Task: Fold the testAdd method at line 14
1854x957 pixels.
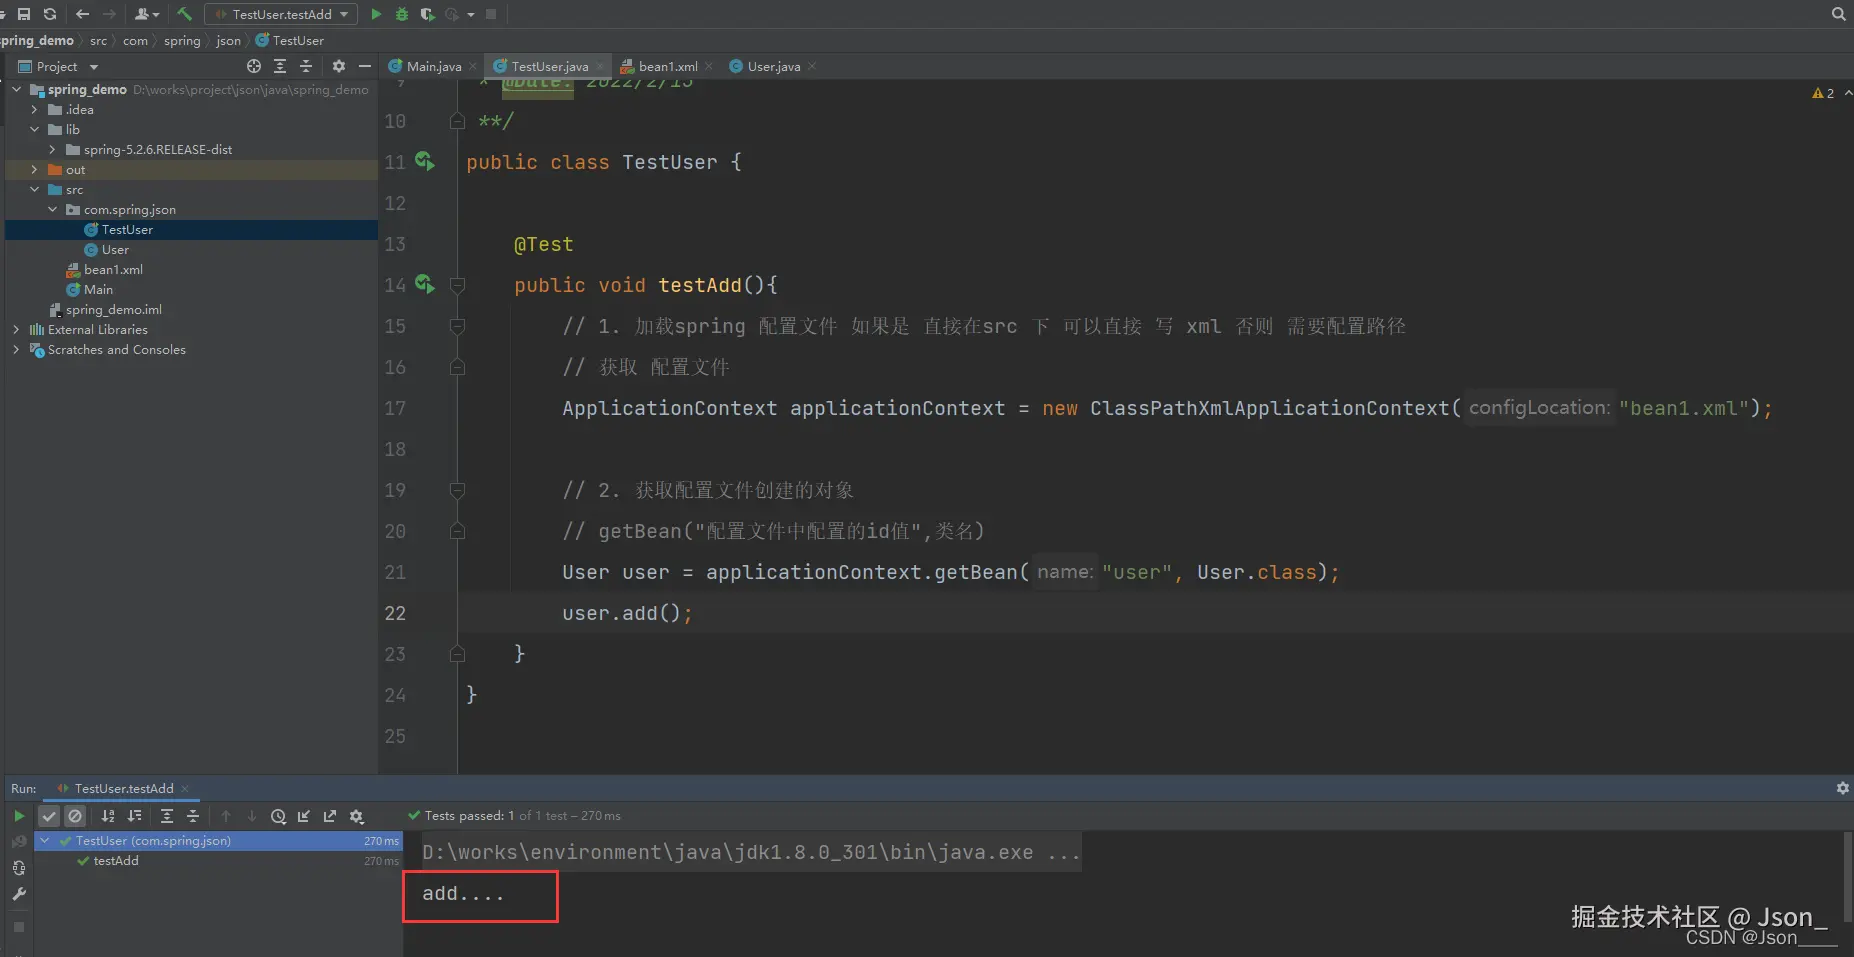Action: pyautogui.click(x=457, y=285)
